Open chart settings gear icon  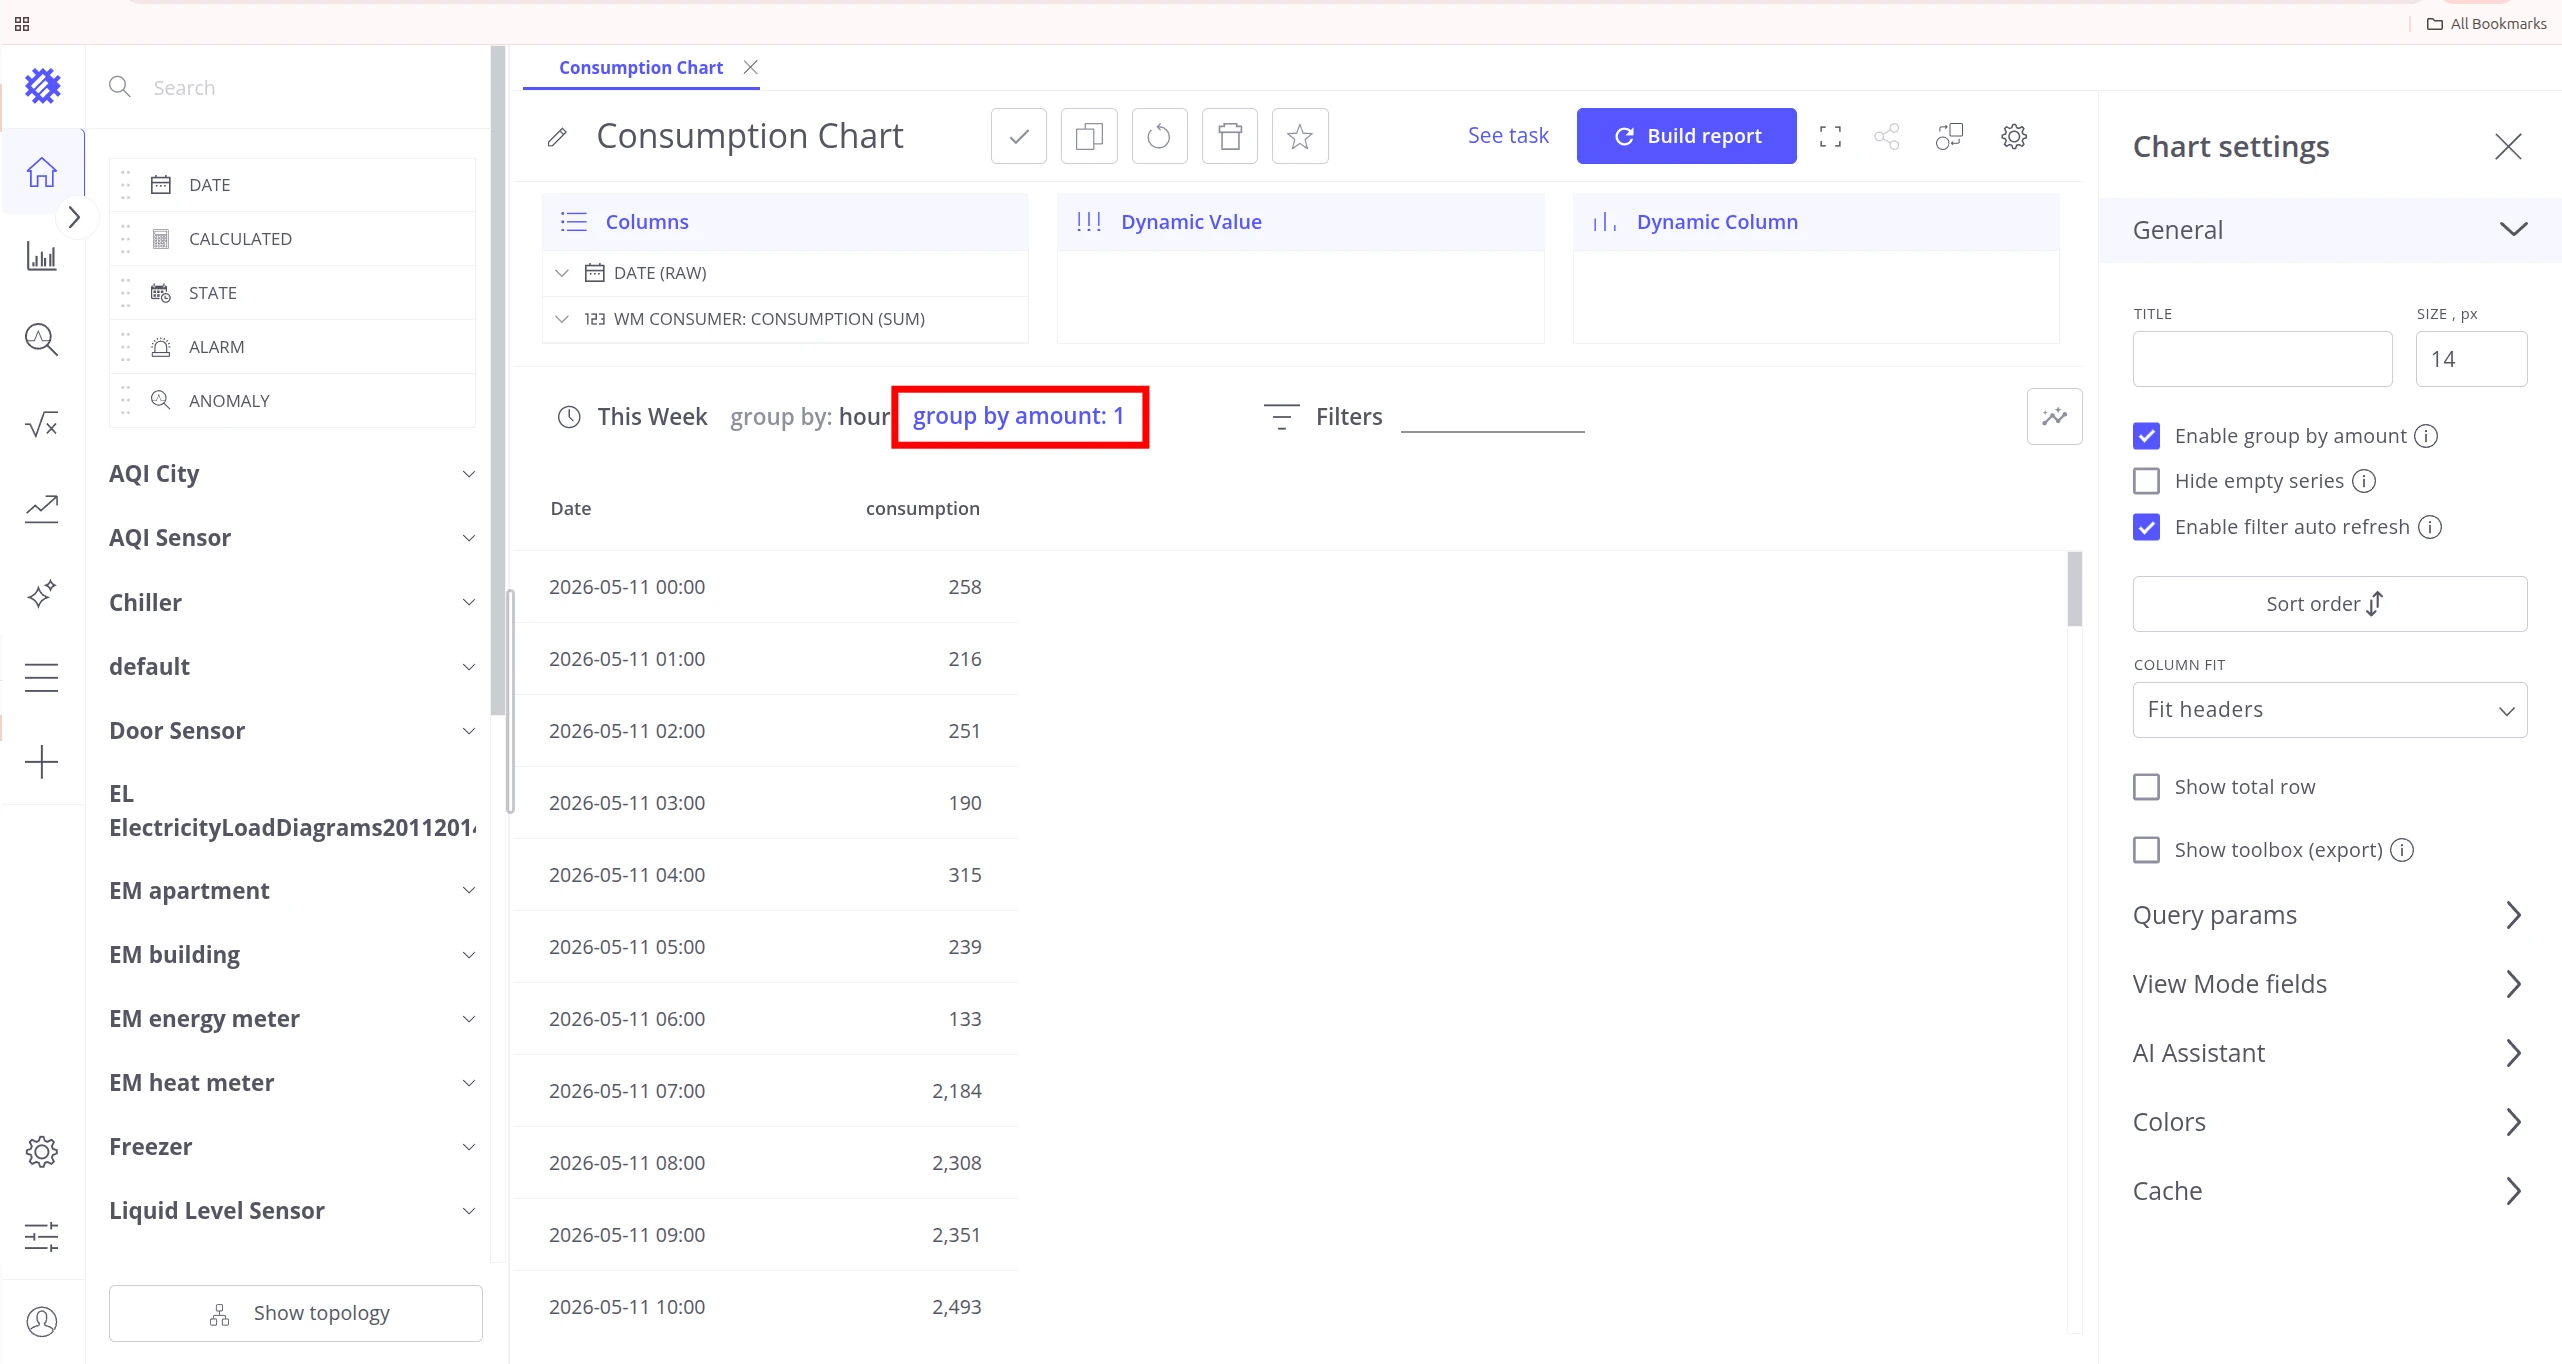tap(2014, 136)
